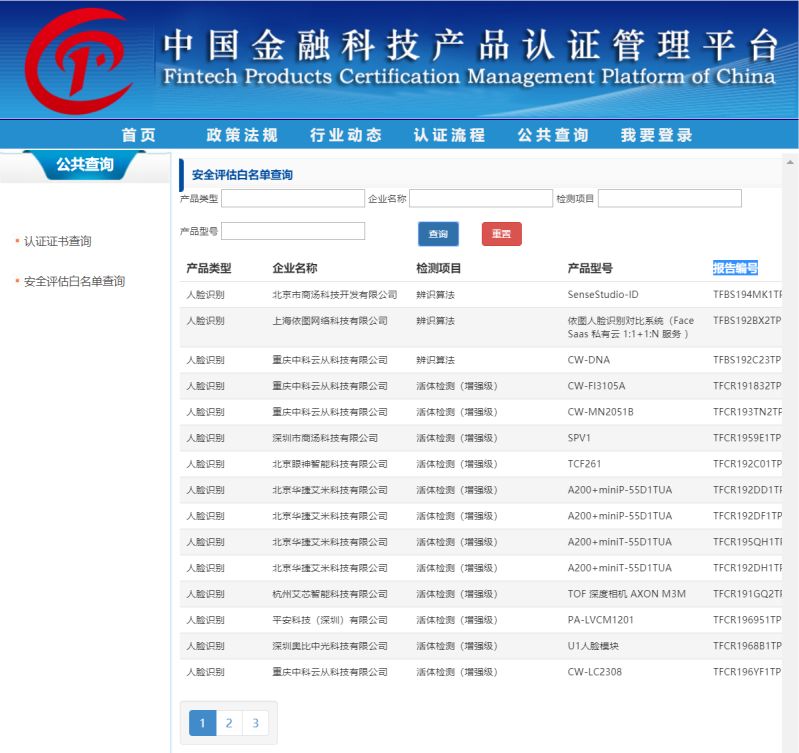Select model cell TCF261
799x753 pixels.
pos(584,464)
